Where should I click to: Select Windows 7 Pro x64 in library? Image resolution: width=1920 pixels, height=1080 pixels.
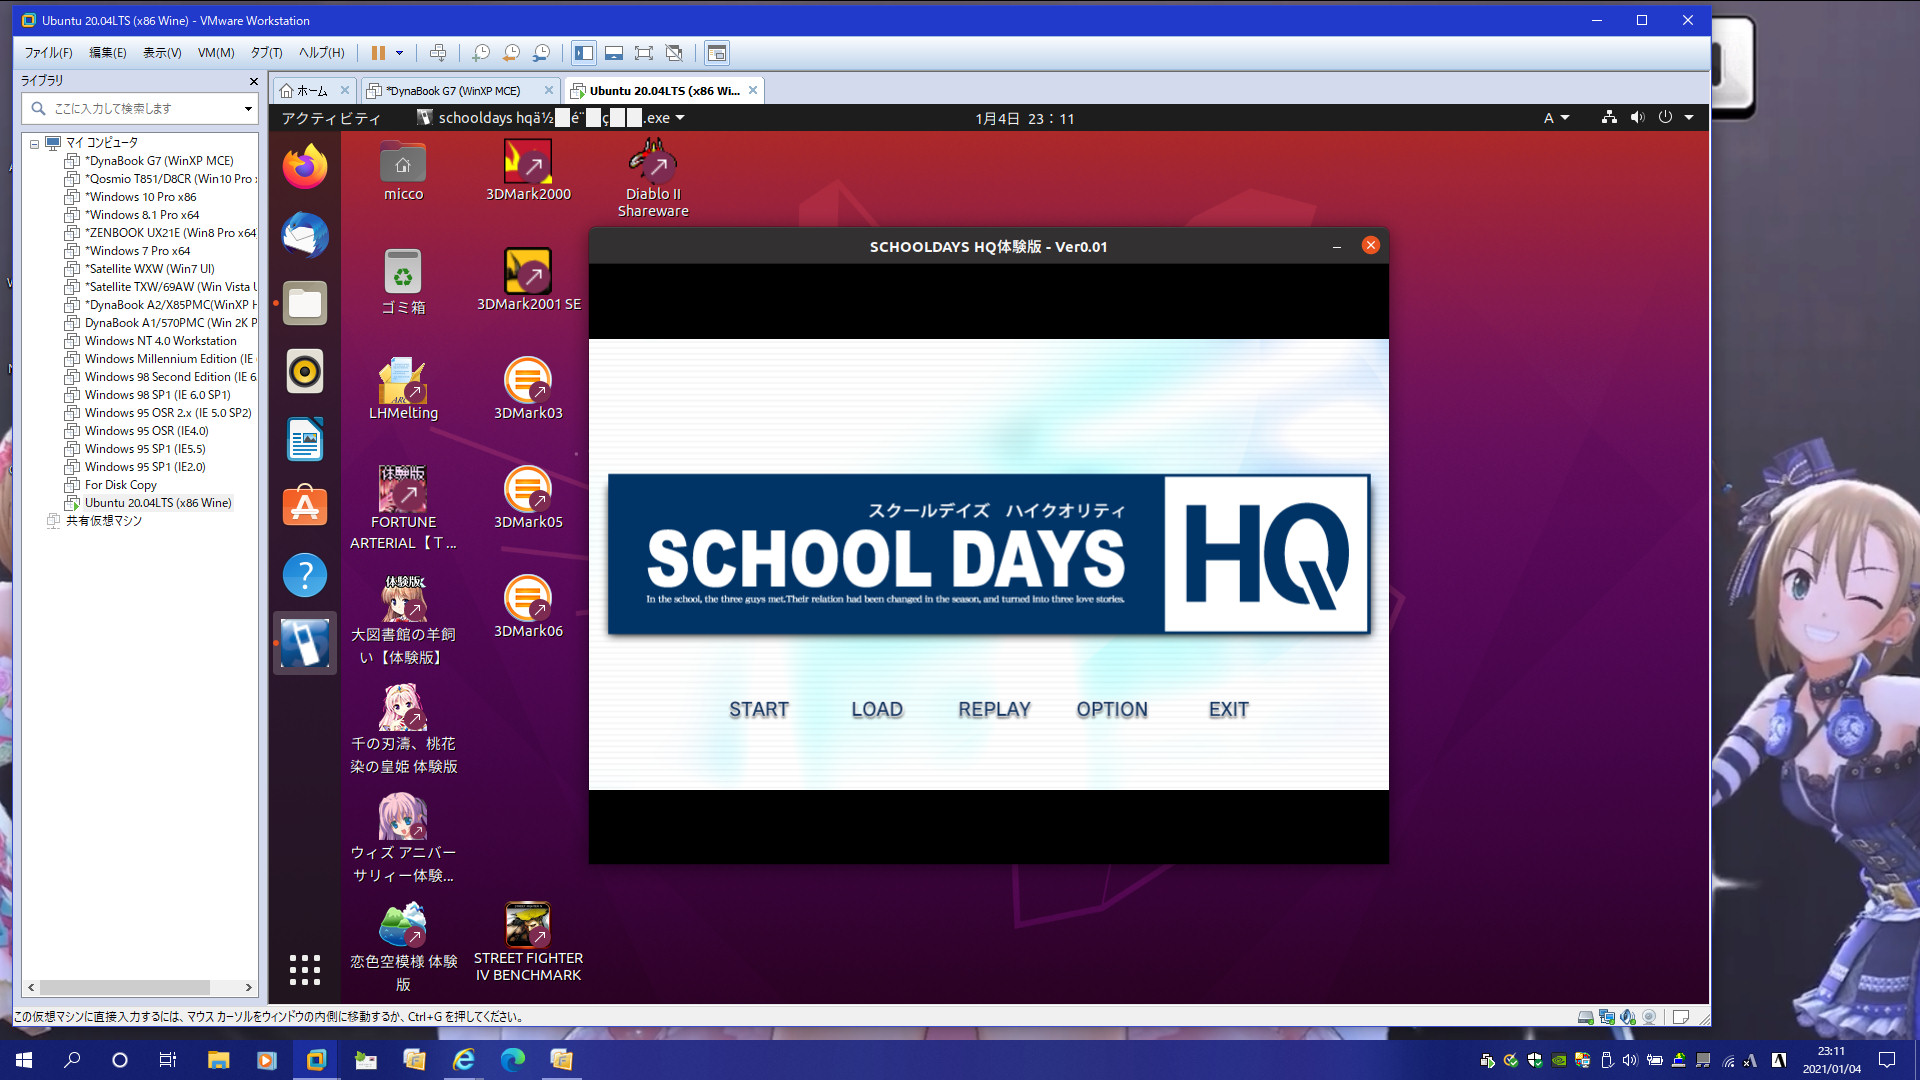137,251
